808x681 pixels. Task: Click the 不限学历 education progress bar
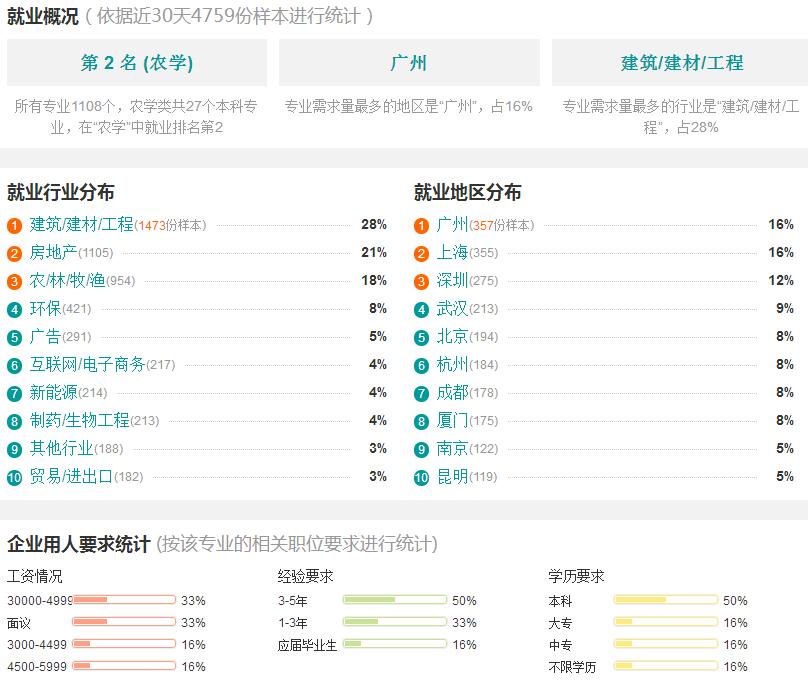666,666
